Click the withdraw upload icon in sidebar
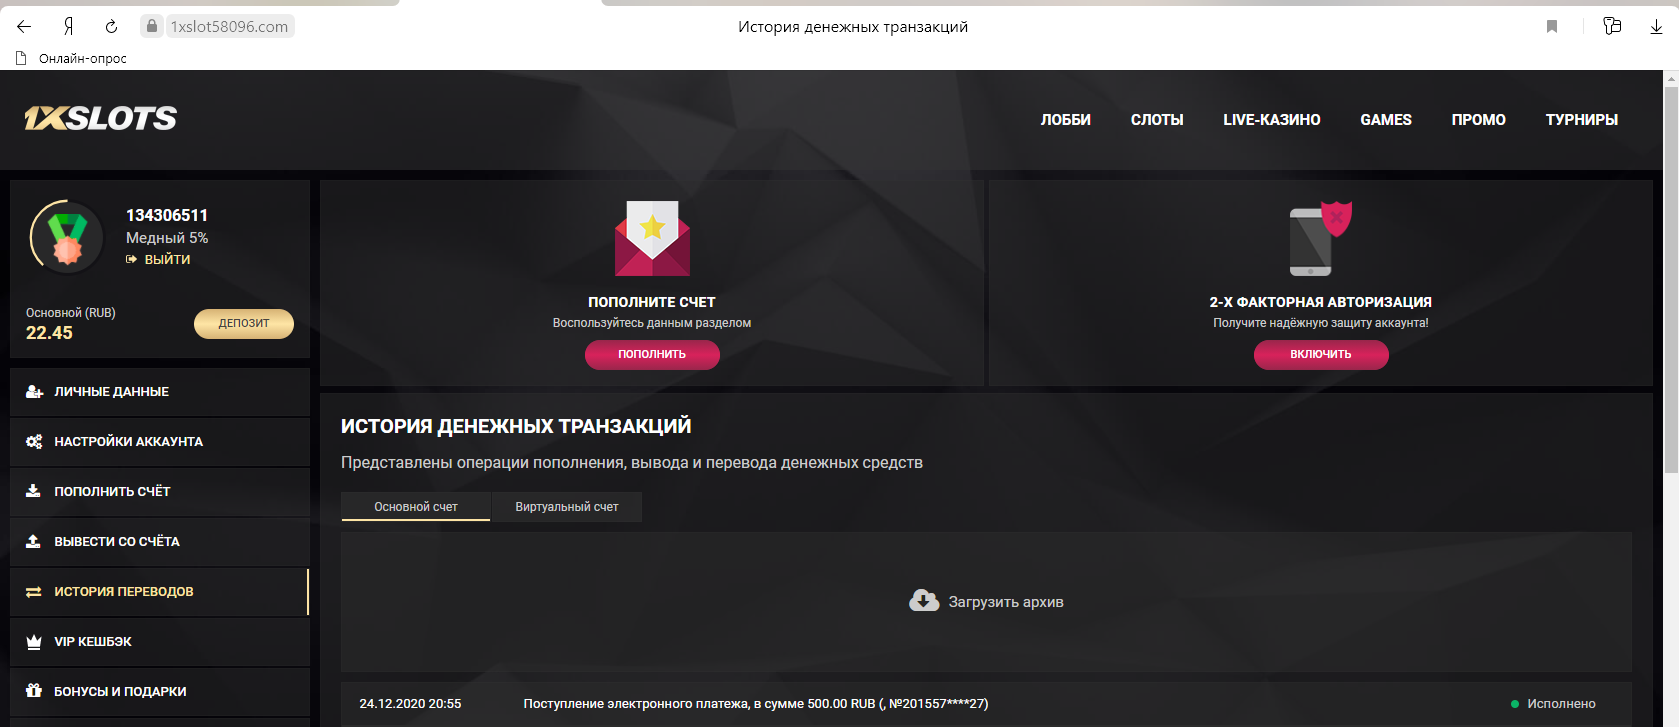This screenshot has width=1679, height=727. [x=33, y=541]
